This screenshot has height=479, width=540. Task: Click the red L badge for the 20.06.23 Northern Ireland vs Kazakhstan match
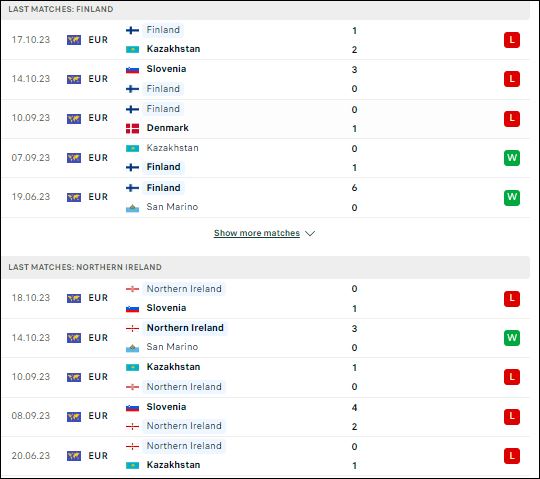coord(512,456)
